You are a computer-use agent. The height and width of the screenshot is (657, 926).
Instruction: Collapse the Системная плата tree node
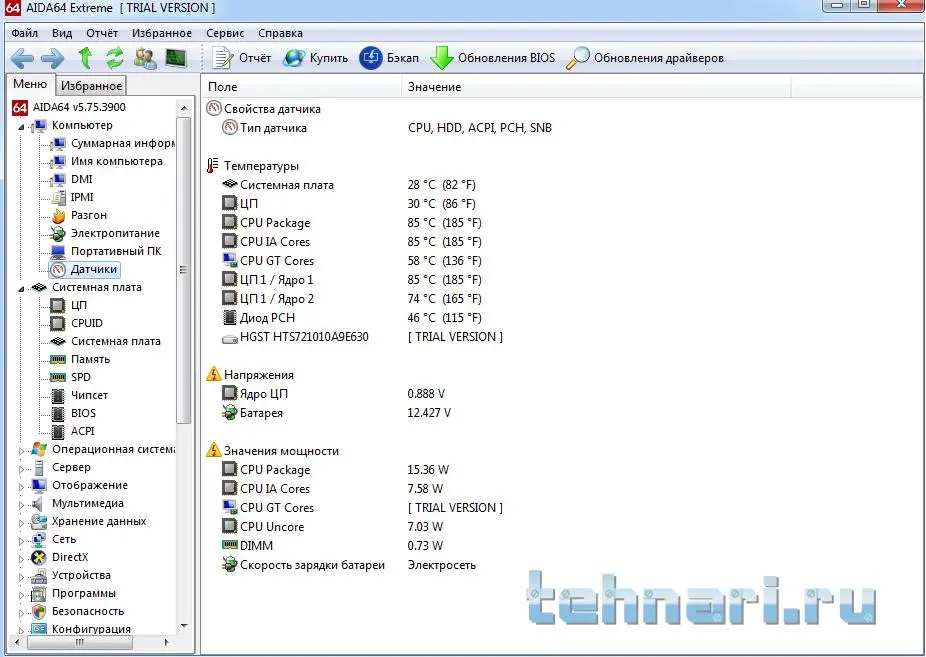(21, 289)
